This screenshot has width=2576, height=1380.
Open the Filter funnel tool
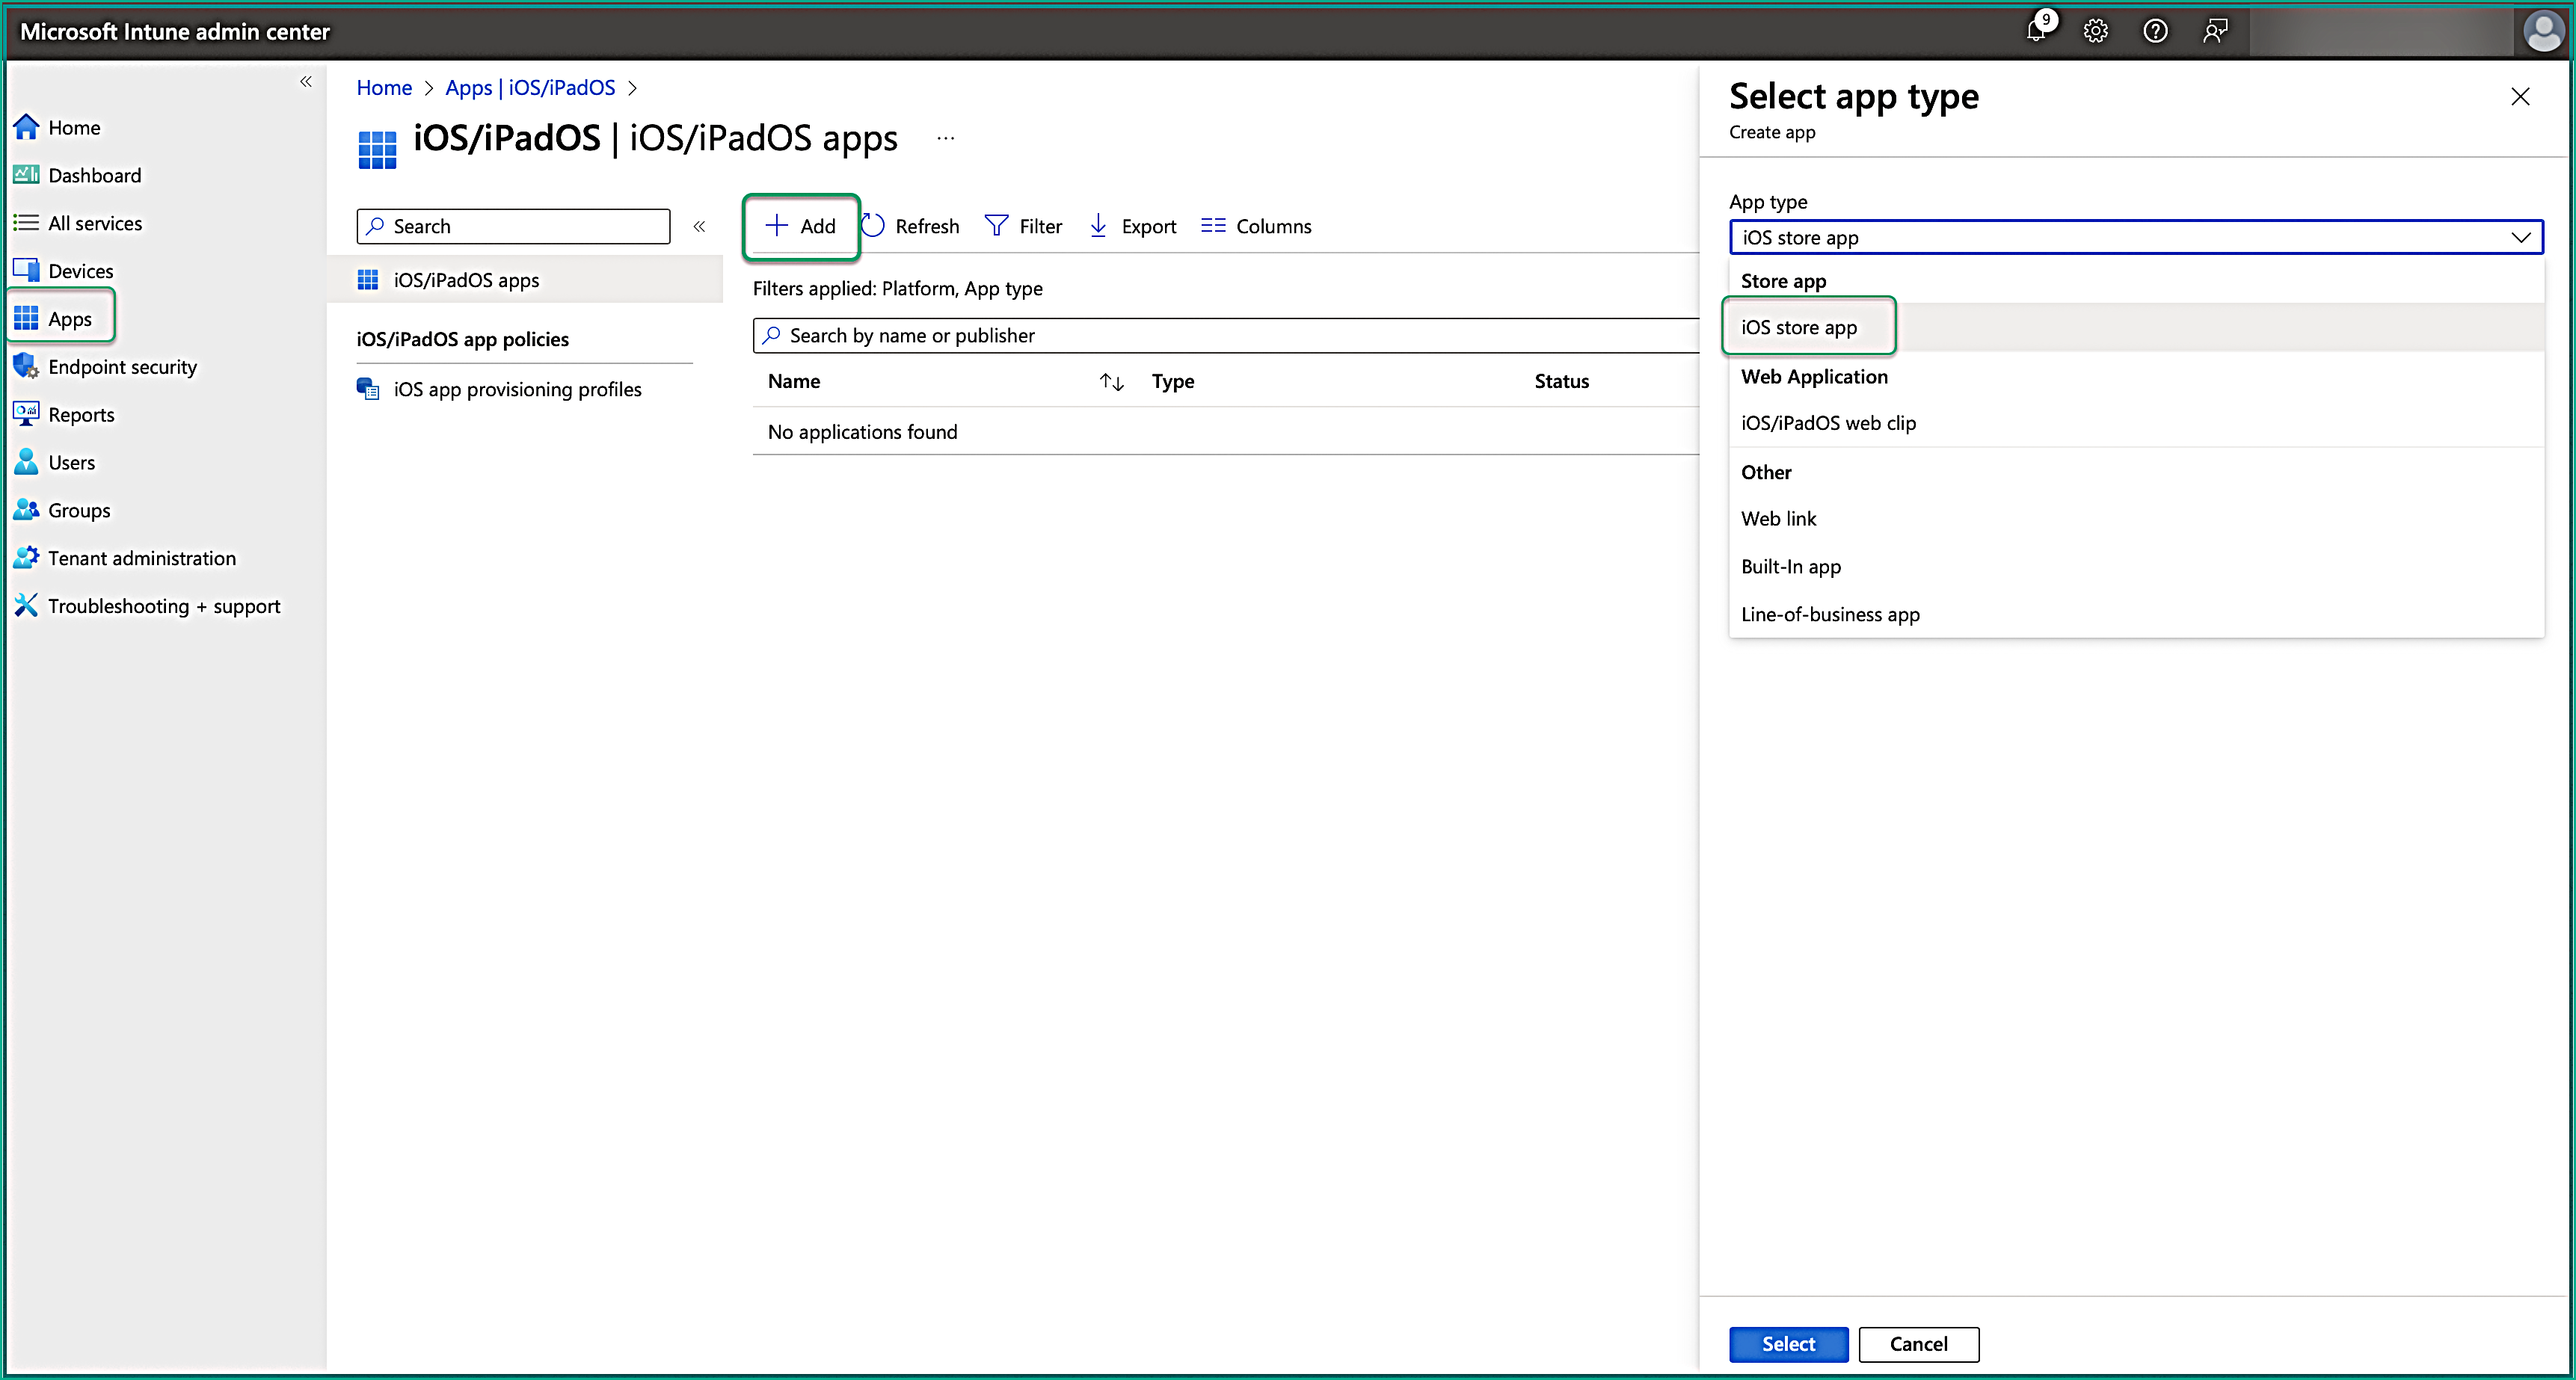click(996, 226)
